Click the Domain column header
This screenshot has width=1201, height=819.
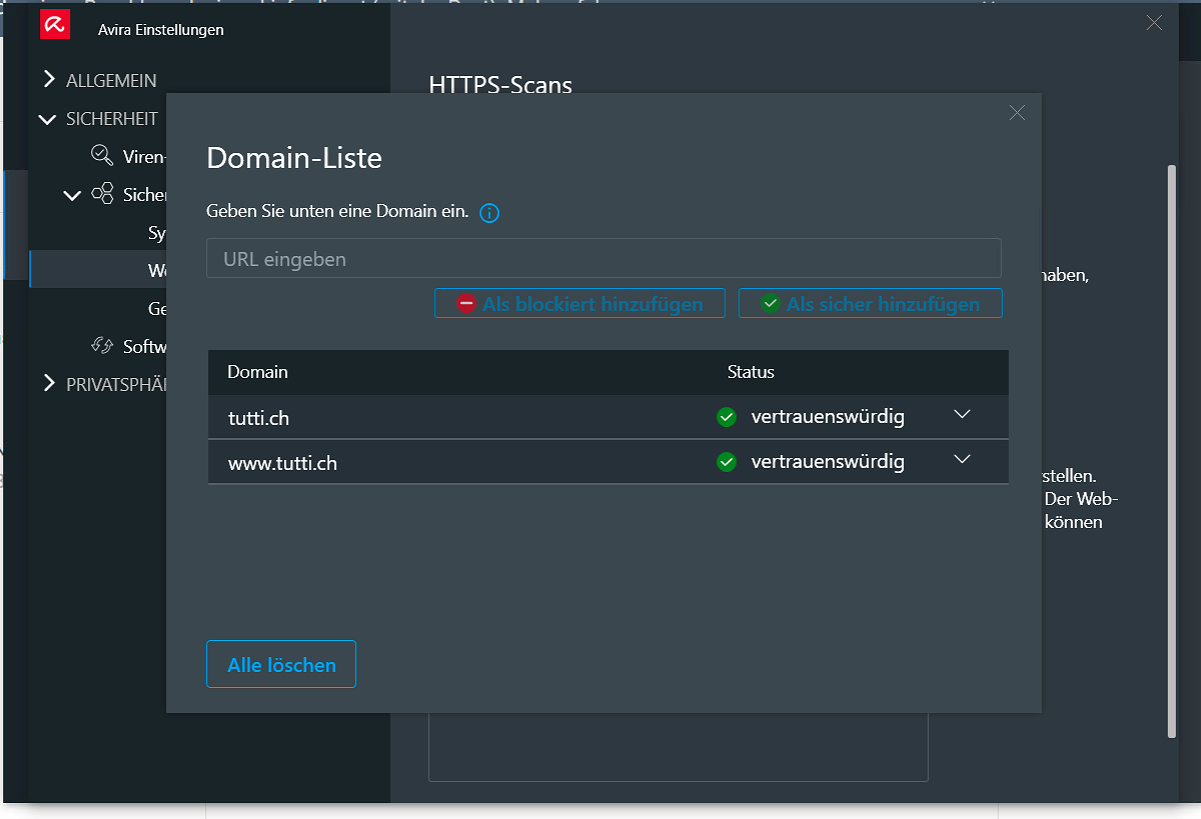[258, 372]
